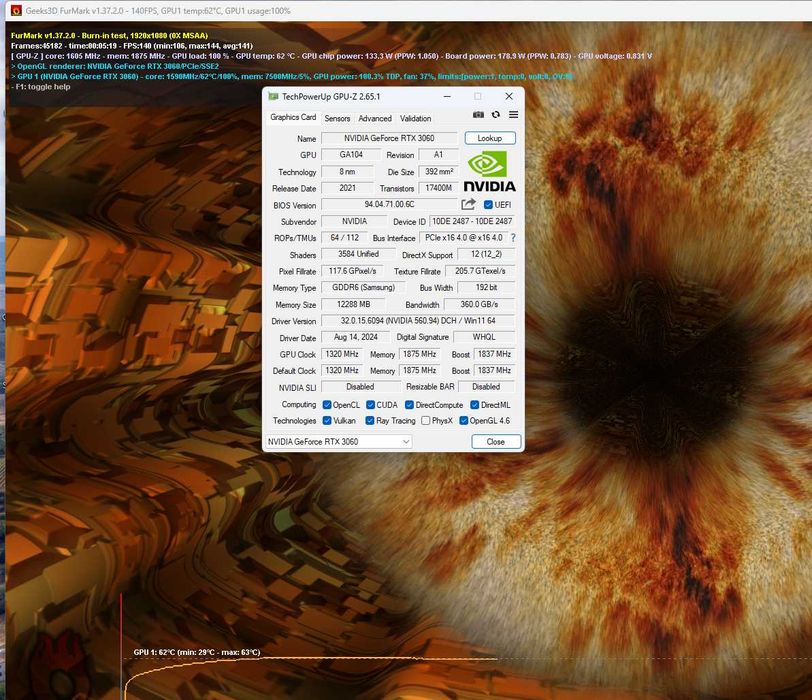The height and width of the screenshot is (700, 812).
Task: Click the Texture Fillrate value 205.7 GTexel/s
Action: 480,271
